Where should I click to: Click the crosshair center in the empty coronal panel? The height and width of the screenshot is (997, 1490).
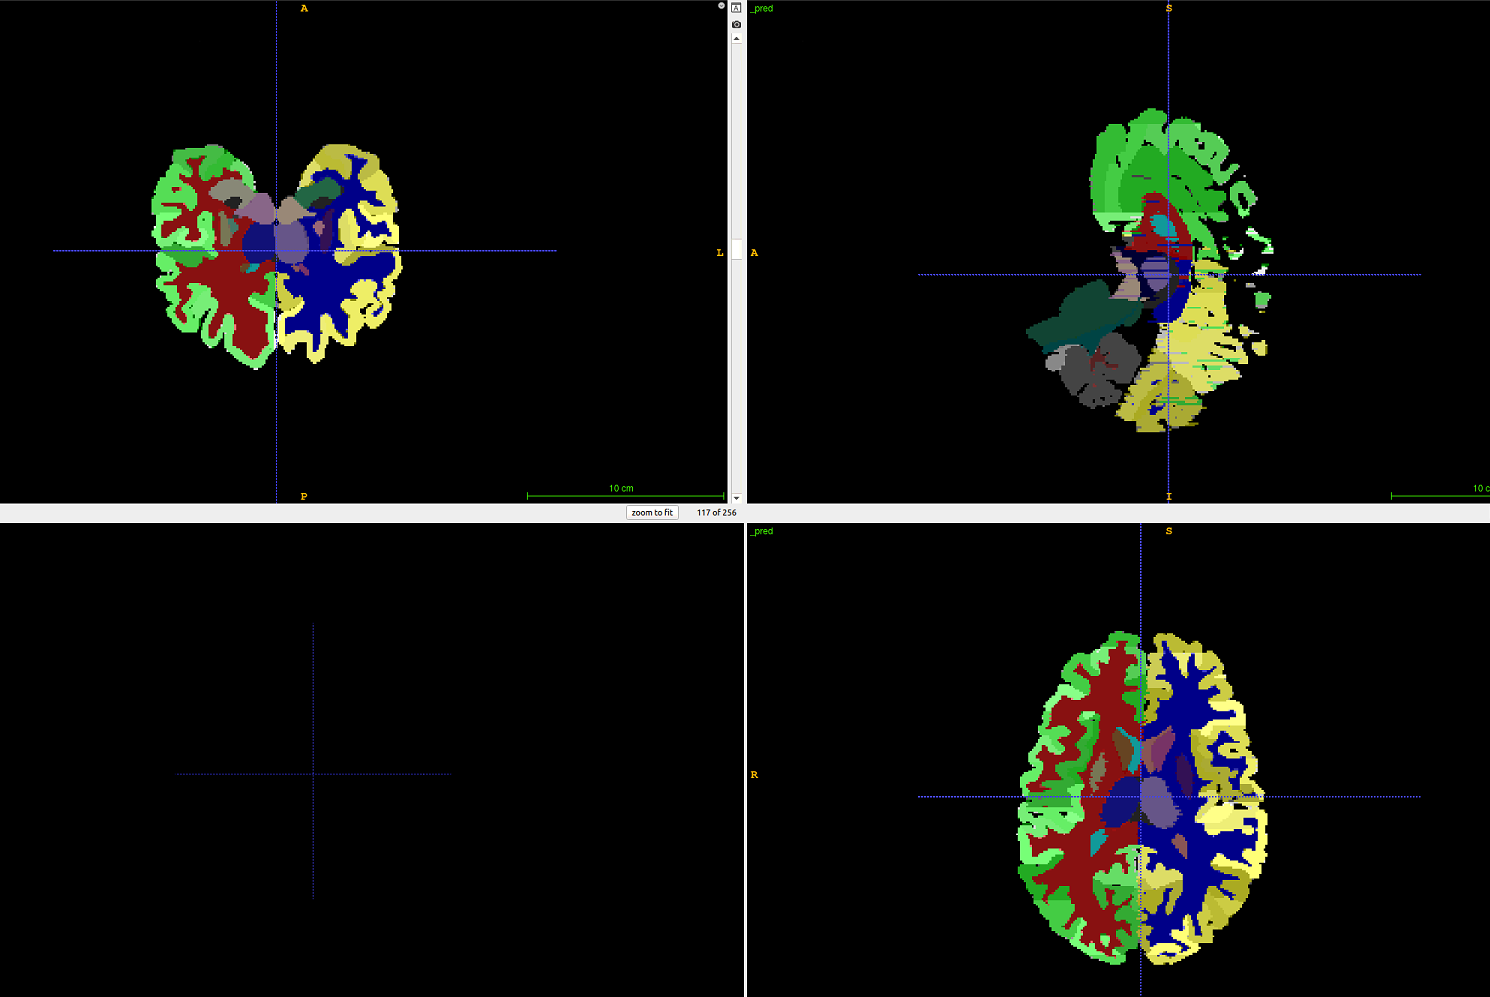315,772
